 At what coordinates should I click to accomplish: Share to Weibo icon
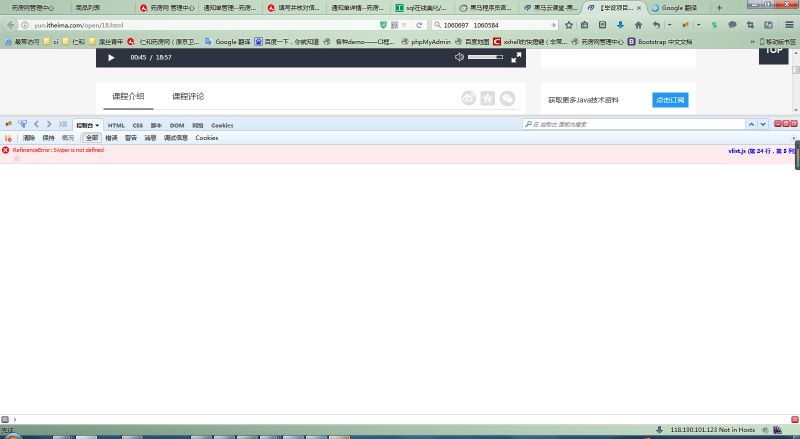click(x=468, y=98)
